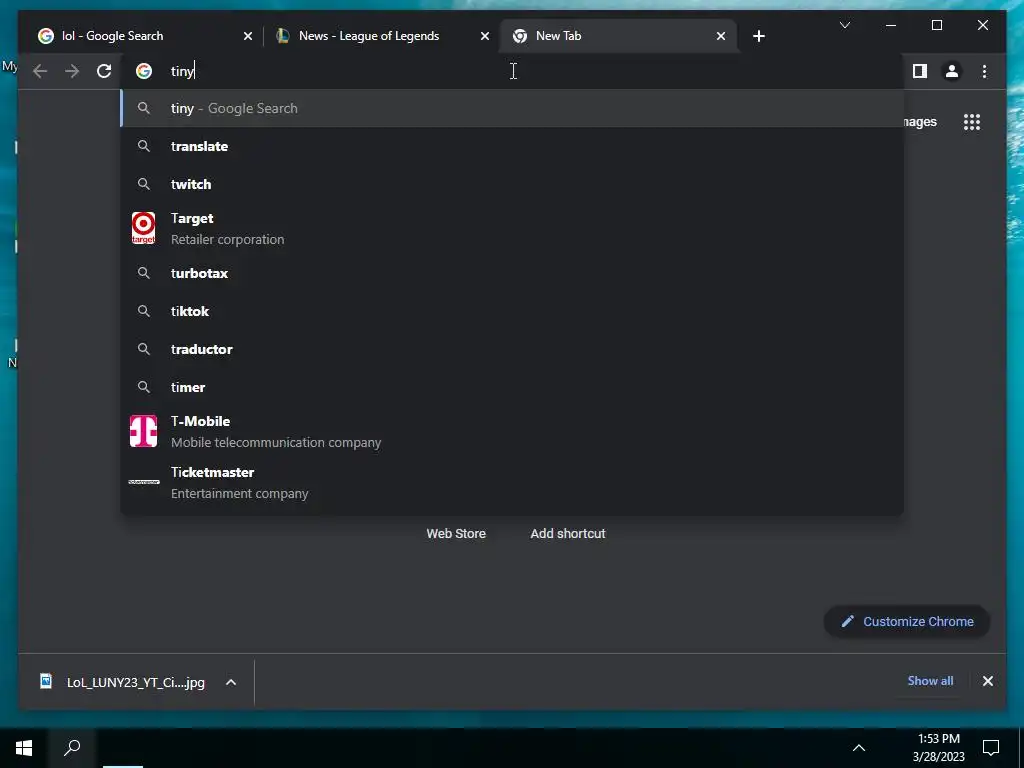The width and height of the screenshot is (1024, 768).
Task: Select the T-Mobile suggestion
Action: click(512, 431)
